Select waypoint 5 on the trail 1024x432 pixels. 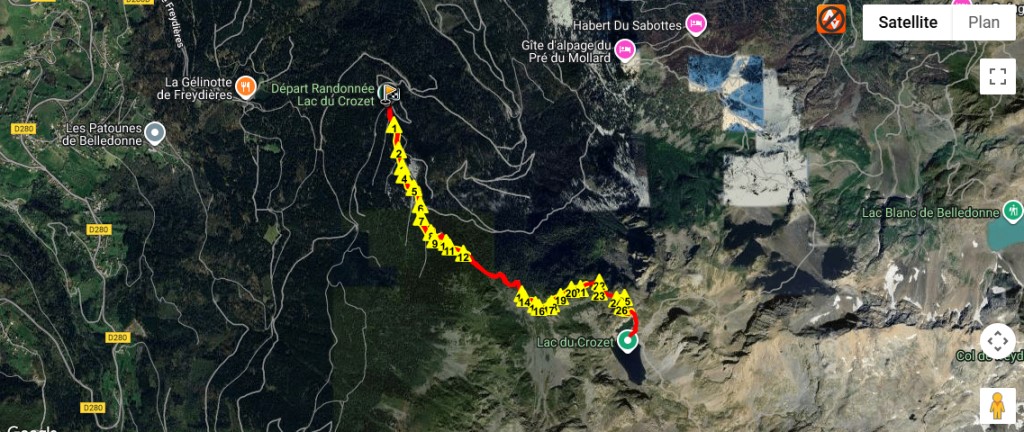[x=413, y=190]
